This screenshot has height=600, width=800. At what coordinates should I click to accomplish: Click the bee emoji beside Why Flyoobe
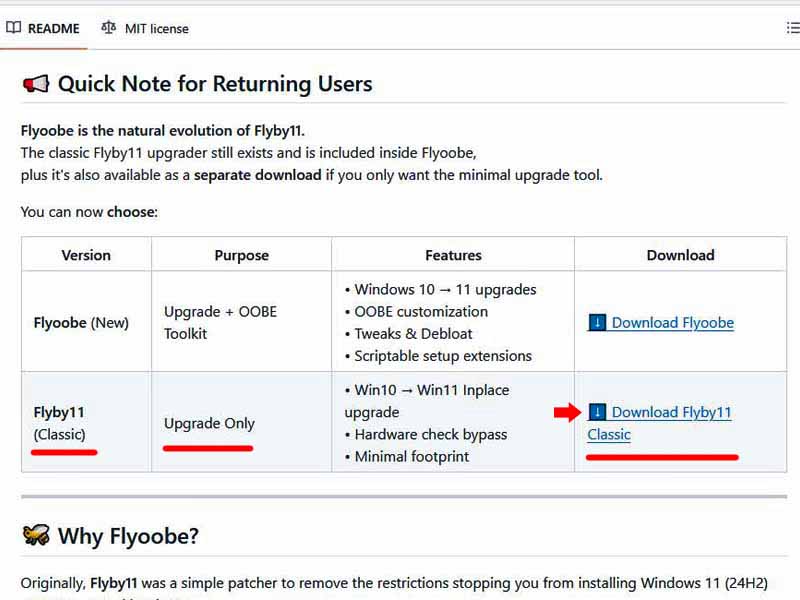click(x=35, y=536)
